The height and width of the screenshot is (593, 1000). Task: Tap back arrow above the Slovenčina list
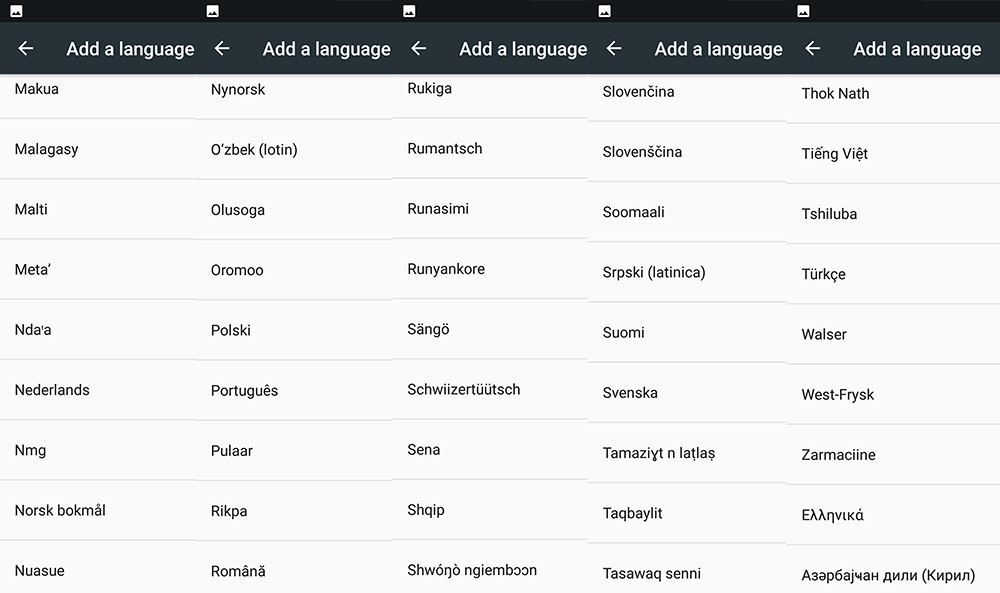pyautogui.click(x=614, y=49)
